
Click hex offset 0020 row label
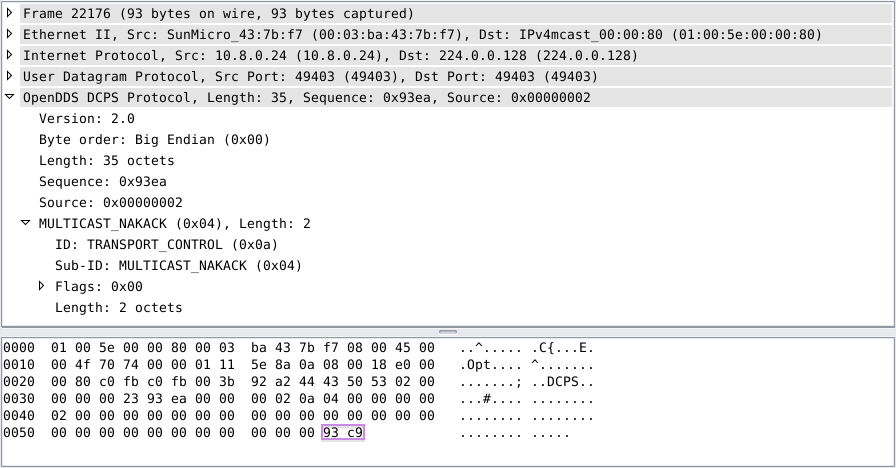[19, 382]
